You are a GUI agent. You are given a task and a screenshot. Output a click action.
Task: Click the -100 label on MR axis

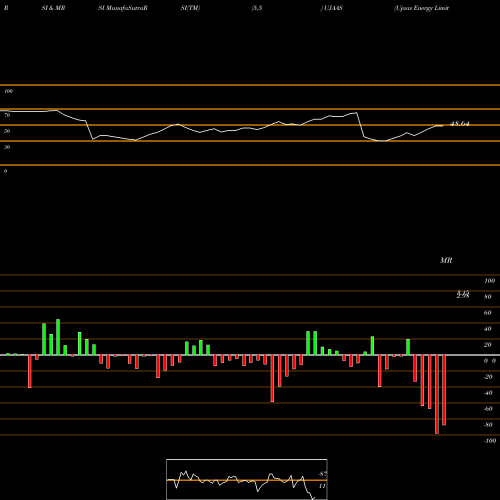[x=489, y=441]
